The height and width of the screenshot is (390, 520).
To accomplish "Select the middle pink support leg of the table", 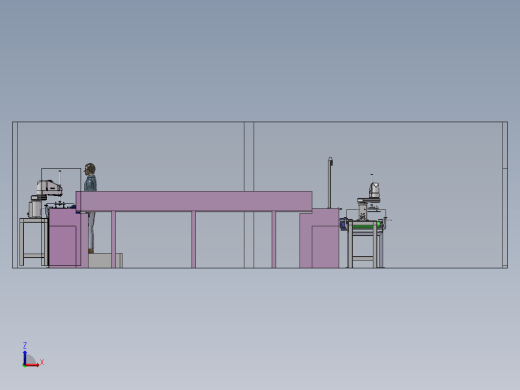I will coord(193,239).
